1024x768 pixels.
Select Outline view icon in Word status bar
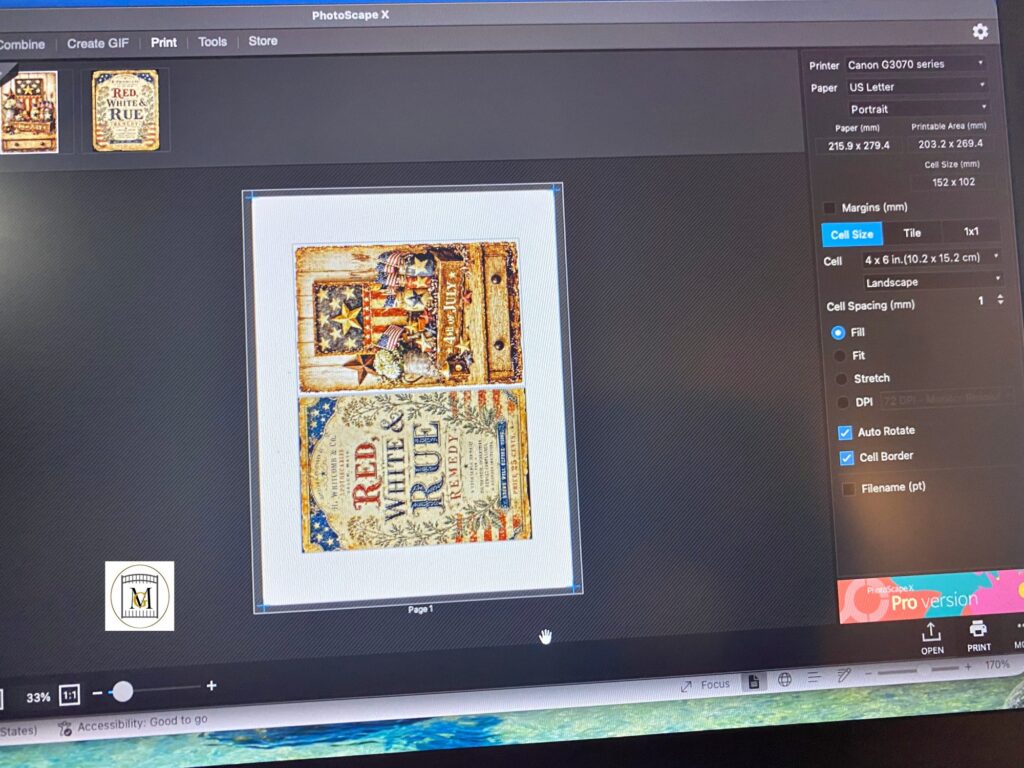[814, 677]
